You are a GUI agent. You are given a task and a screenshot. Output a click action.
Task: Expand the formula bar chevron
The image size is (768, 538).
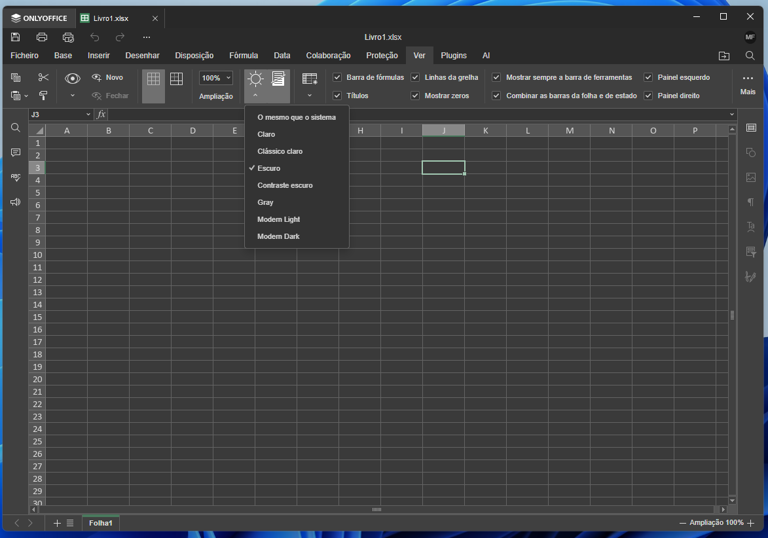[732, 114]
